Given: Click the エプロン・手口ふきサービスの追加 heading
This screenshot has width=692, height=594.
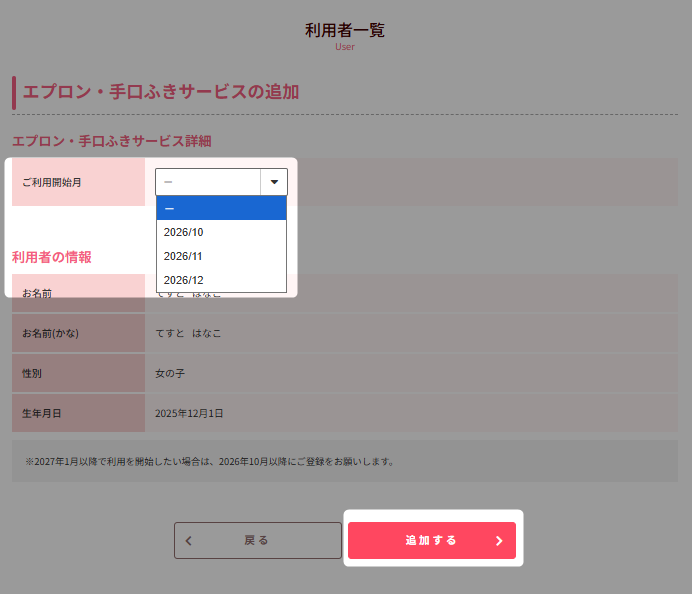Looking at the screenshot, I should point(161,92).
